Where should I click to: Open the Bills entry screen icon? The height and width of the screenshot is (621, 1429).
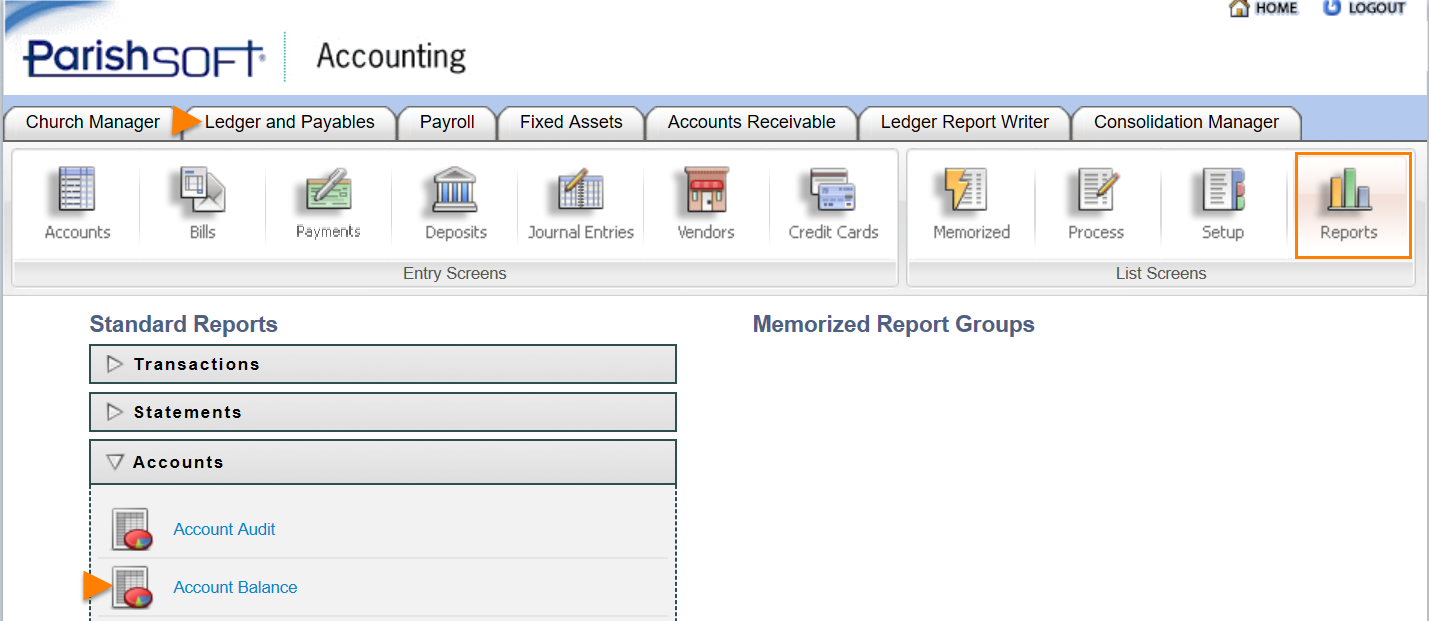pyautogui.click(x=202, y=190)
